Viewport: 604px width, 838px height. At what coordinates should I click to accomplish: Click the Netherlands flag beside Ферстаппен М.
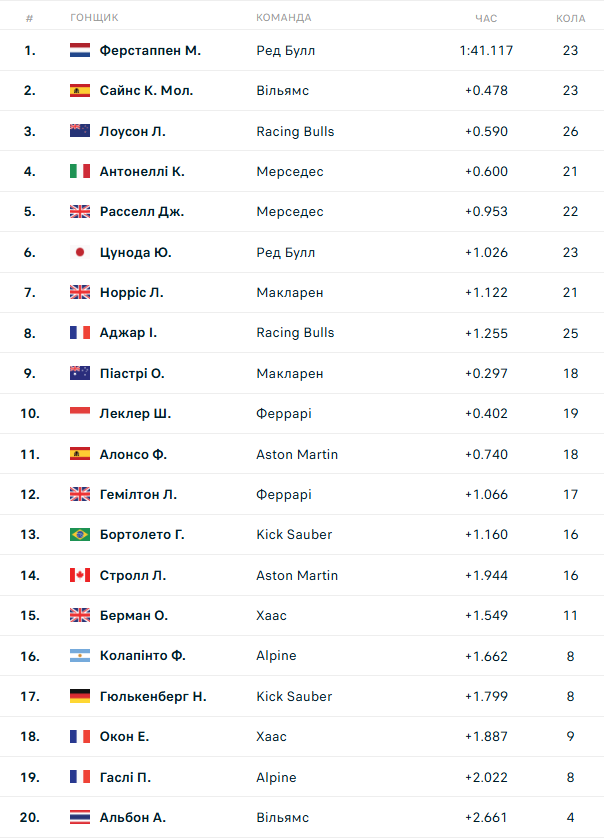click(x=80, y=50)
